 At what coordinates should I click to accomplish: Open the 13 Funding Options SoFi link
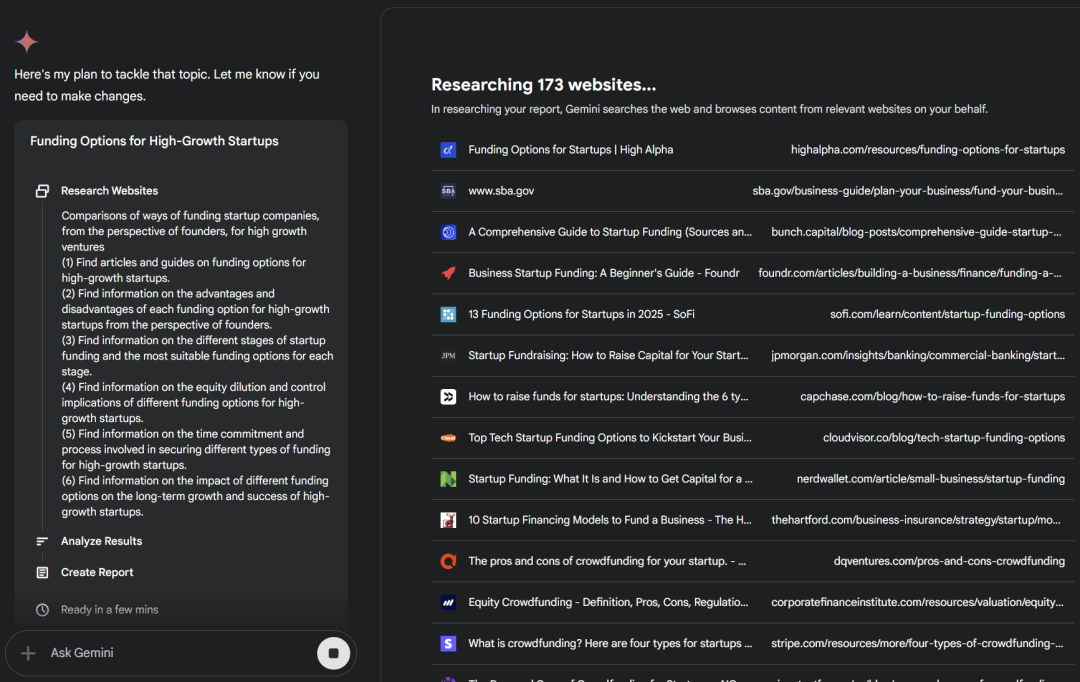(581, 314)
